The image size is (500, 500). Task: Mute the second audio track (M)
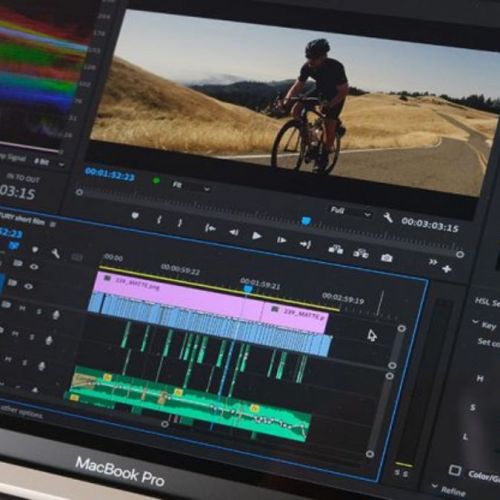click(x=15, y=334)
